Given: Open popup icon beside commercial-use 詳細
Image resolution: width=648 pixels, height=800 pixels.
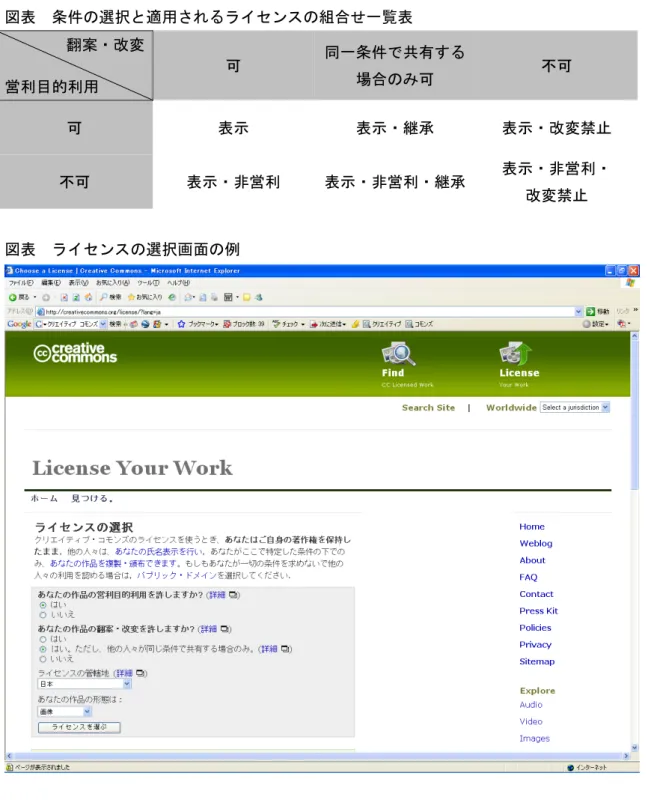Looking at the screenshot, I should 233,595.
